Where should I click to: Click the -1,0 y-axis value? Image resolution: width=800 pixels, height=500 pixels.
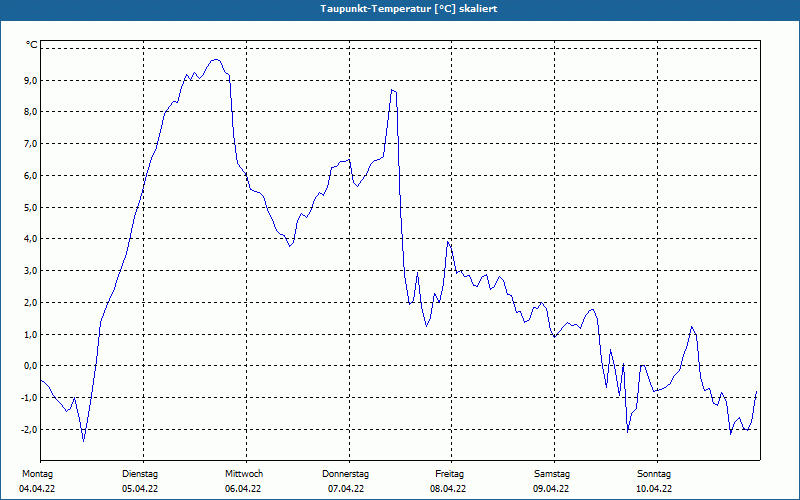coord(29,397)
